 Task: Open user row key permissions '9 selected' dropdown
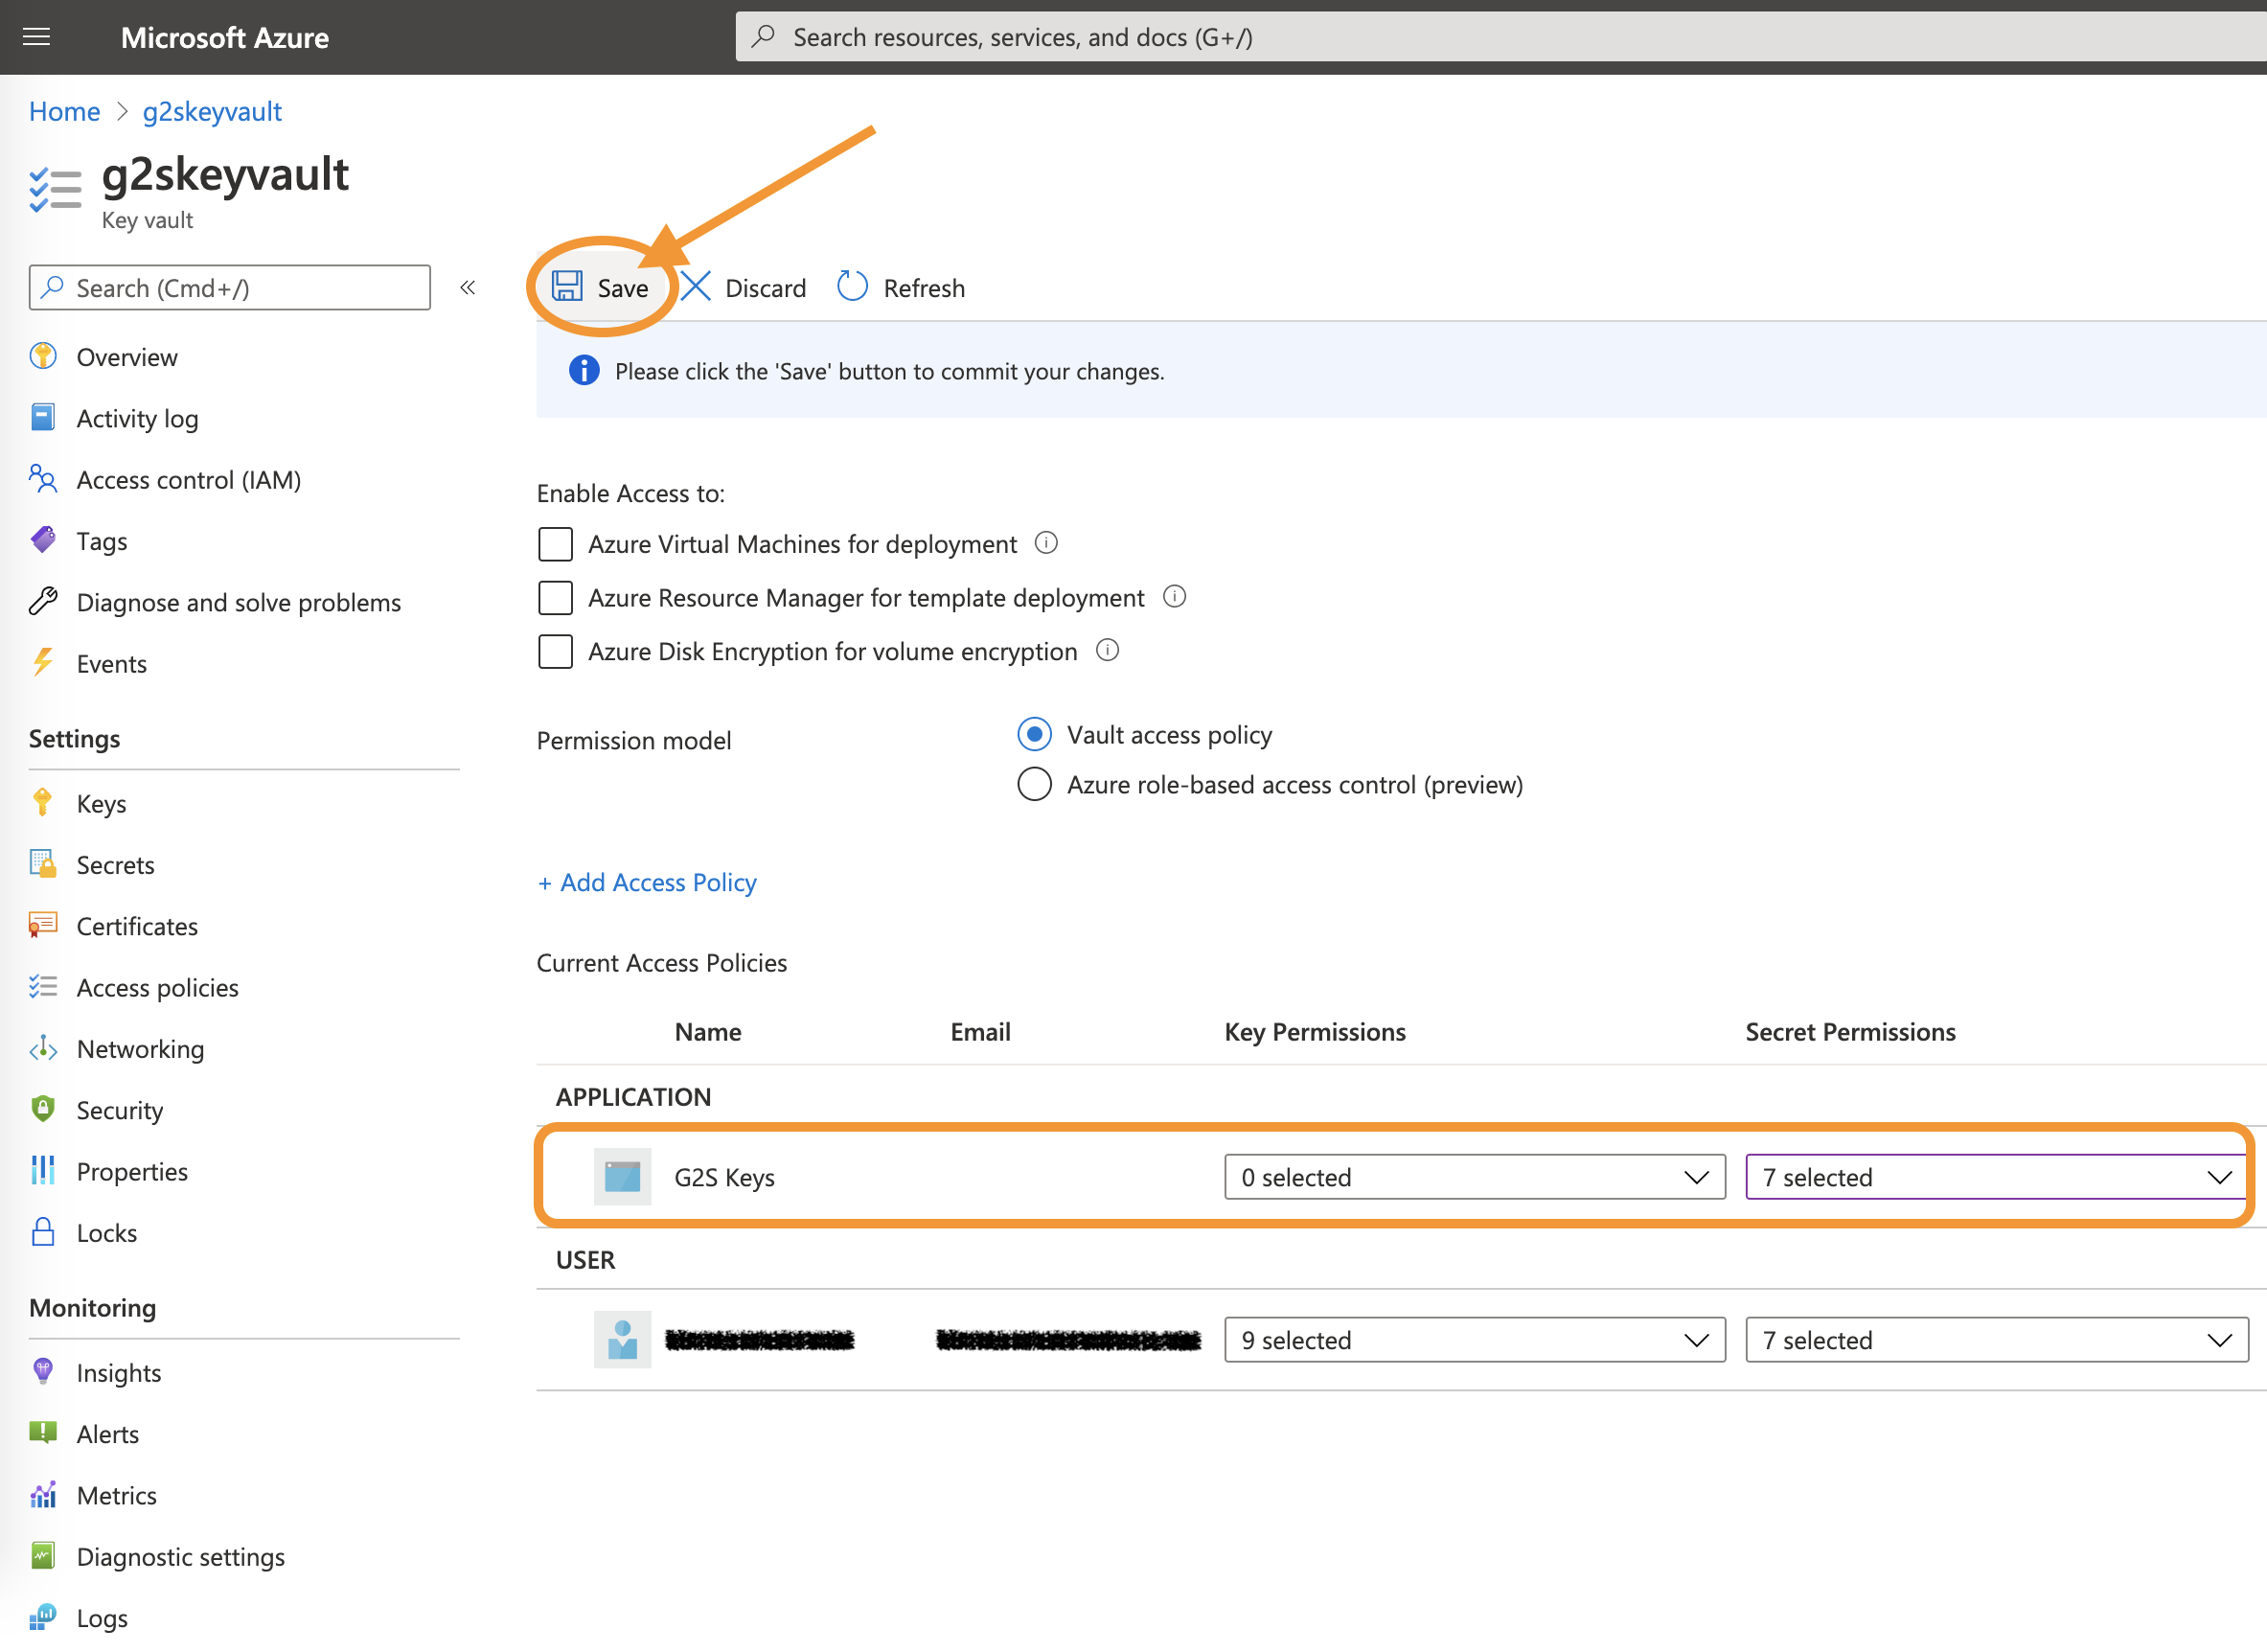tap(1474, 1340)
